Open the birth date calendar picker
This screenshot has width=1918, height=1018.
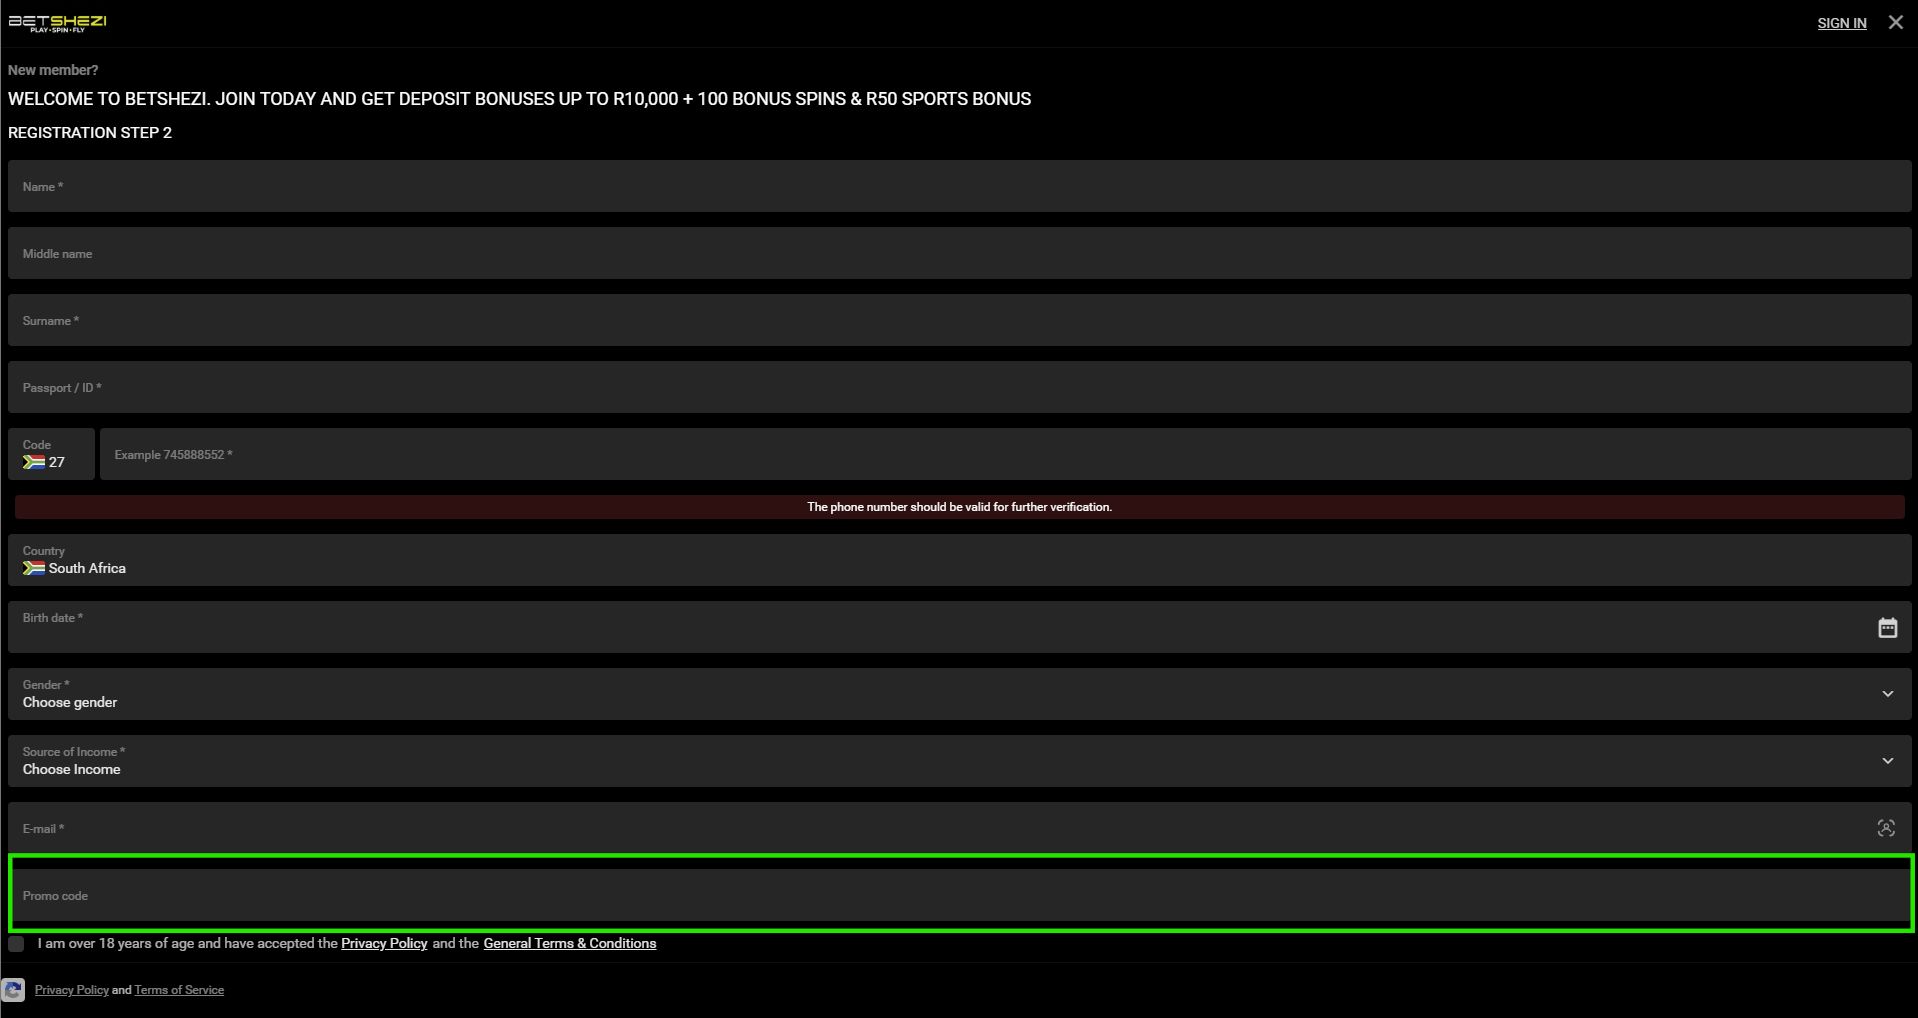pos(1887,628)
